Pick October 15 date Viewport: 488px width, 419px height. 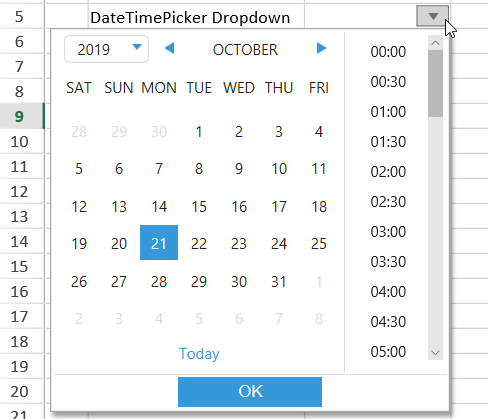point(199,207)
